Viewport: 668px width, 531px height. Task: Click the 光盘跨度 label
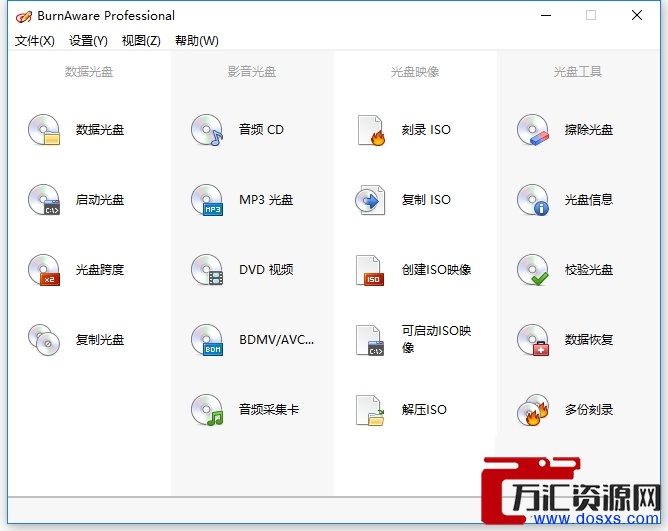[100, 269]
